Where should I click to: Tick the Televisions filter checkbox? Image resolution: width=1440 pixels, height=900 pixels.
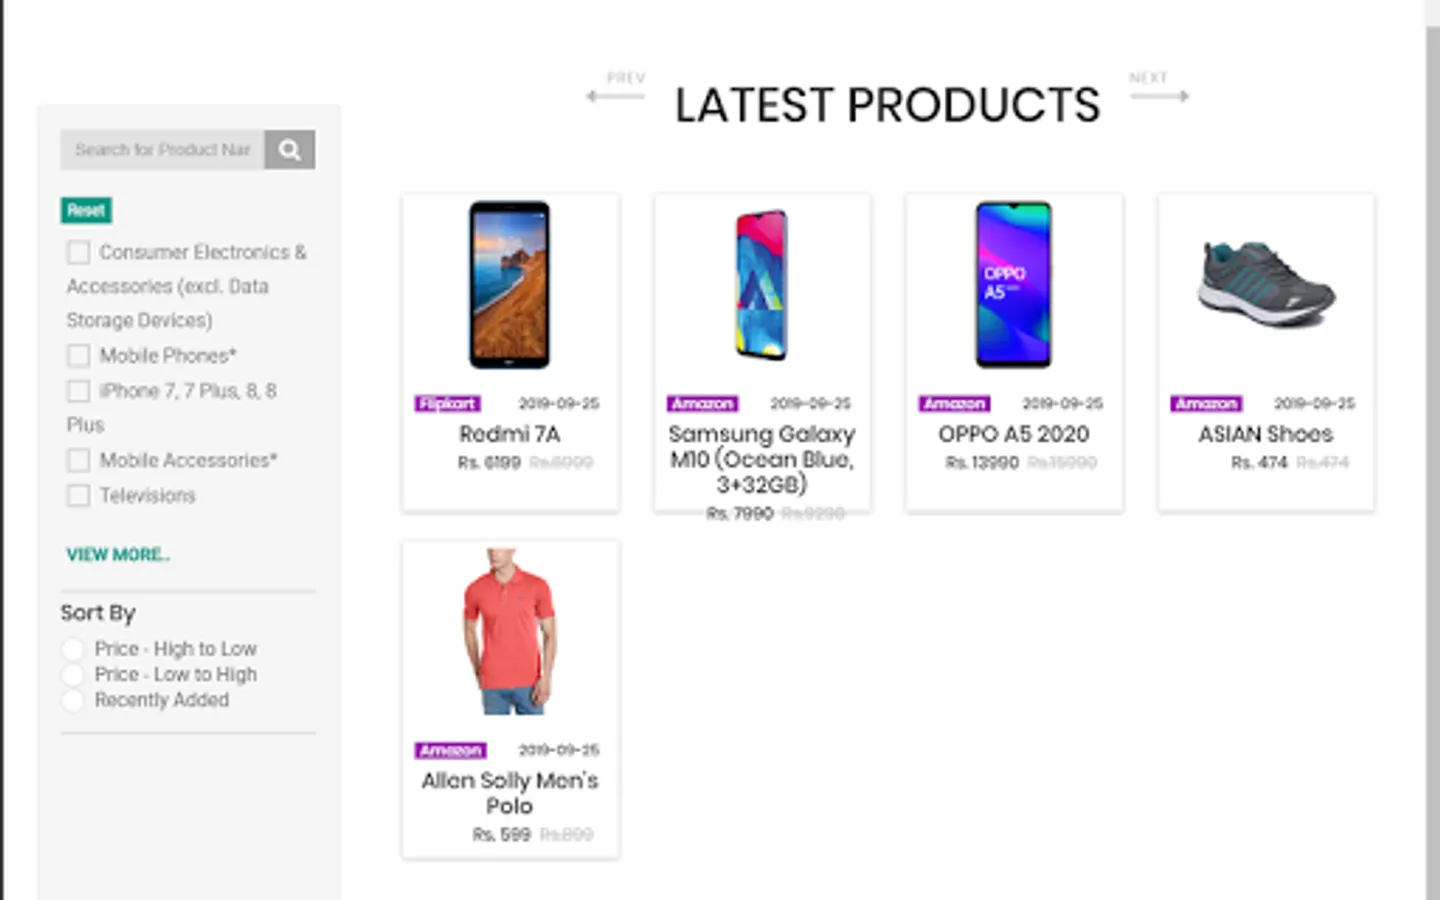tap(78, 496)
